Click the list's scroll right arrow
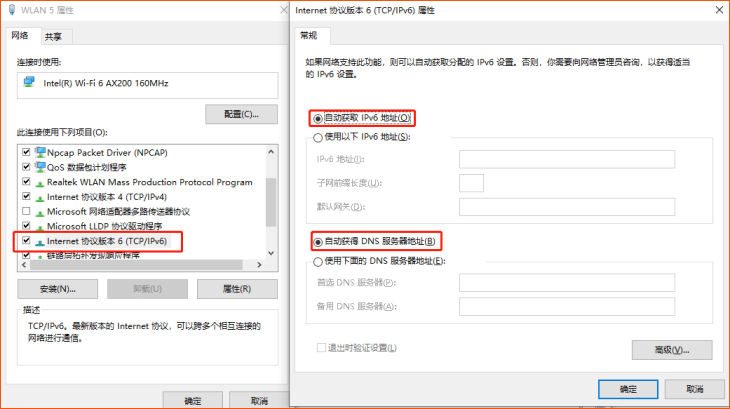The width and height of the screenshot is (730, 409). [259, 265]
